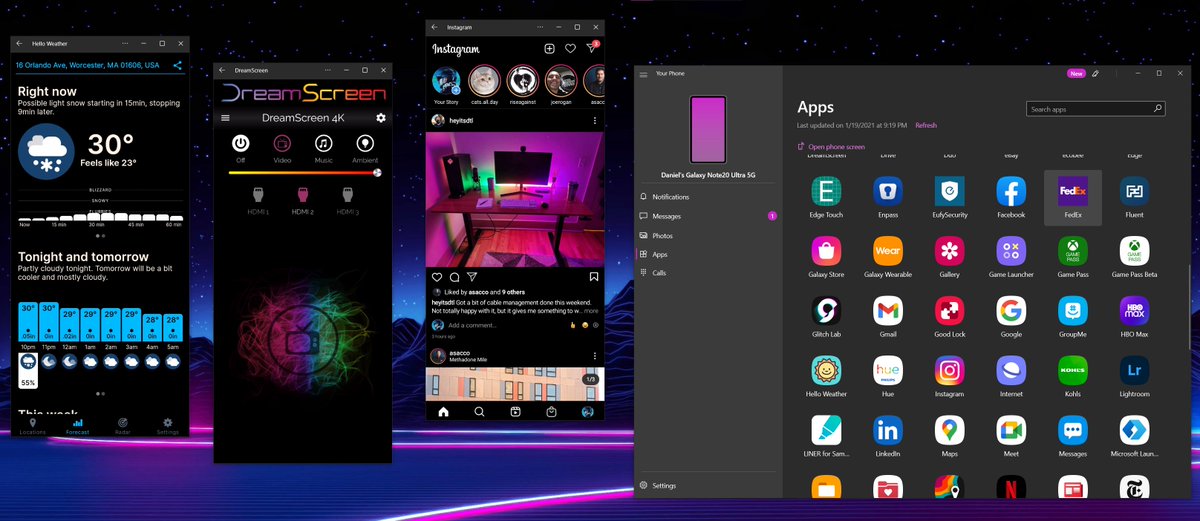Launch the Gallery app
The height and width of the screenshot is (521, 1200).
pyautogui.click(x=949, y=251)
